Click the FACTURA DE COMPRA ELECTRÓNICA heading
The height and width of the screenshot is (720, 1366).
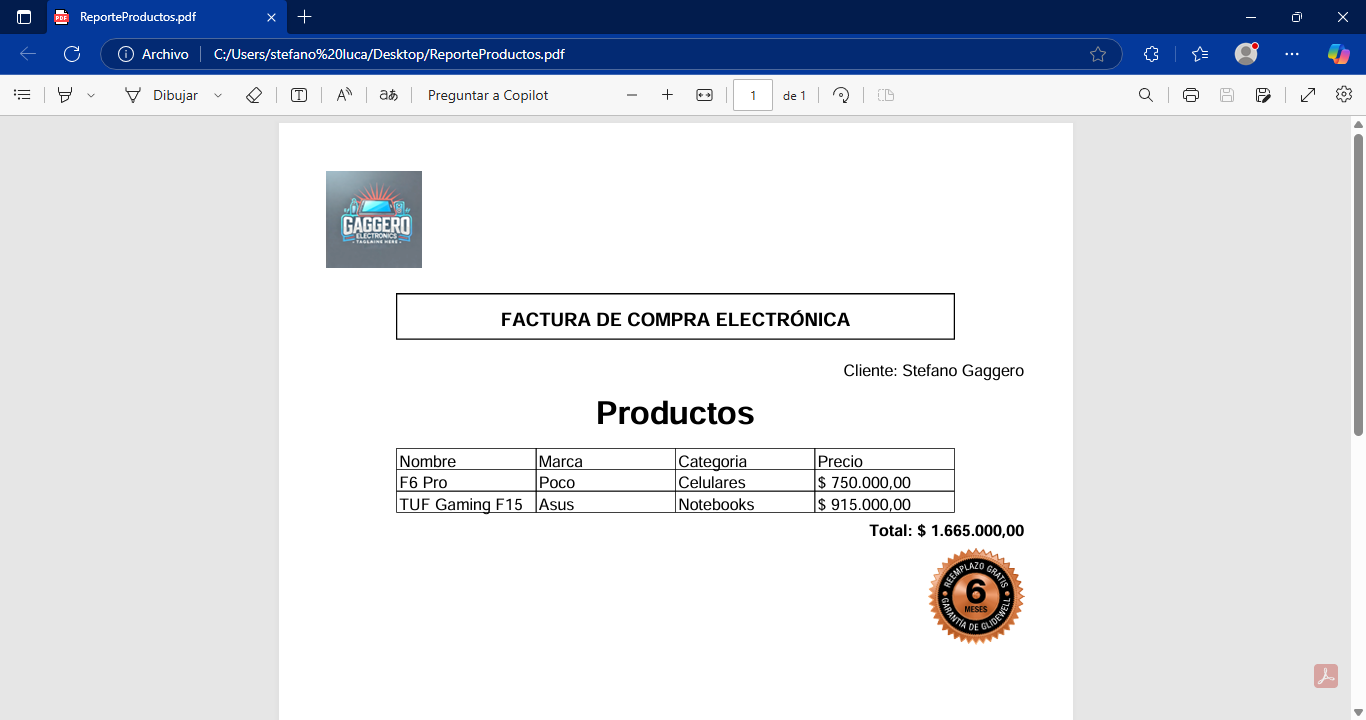tap(675, 320)
